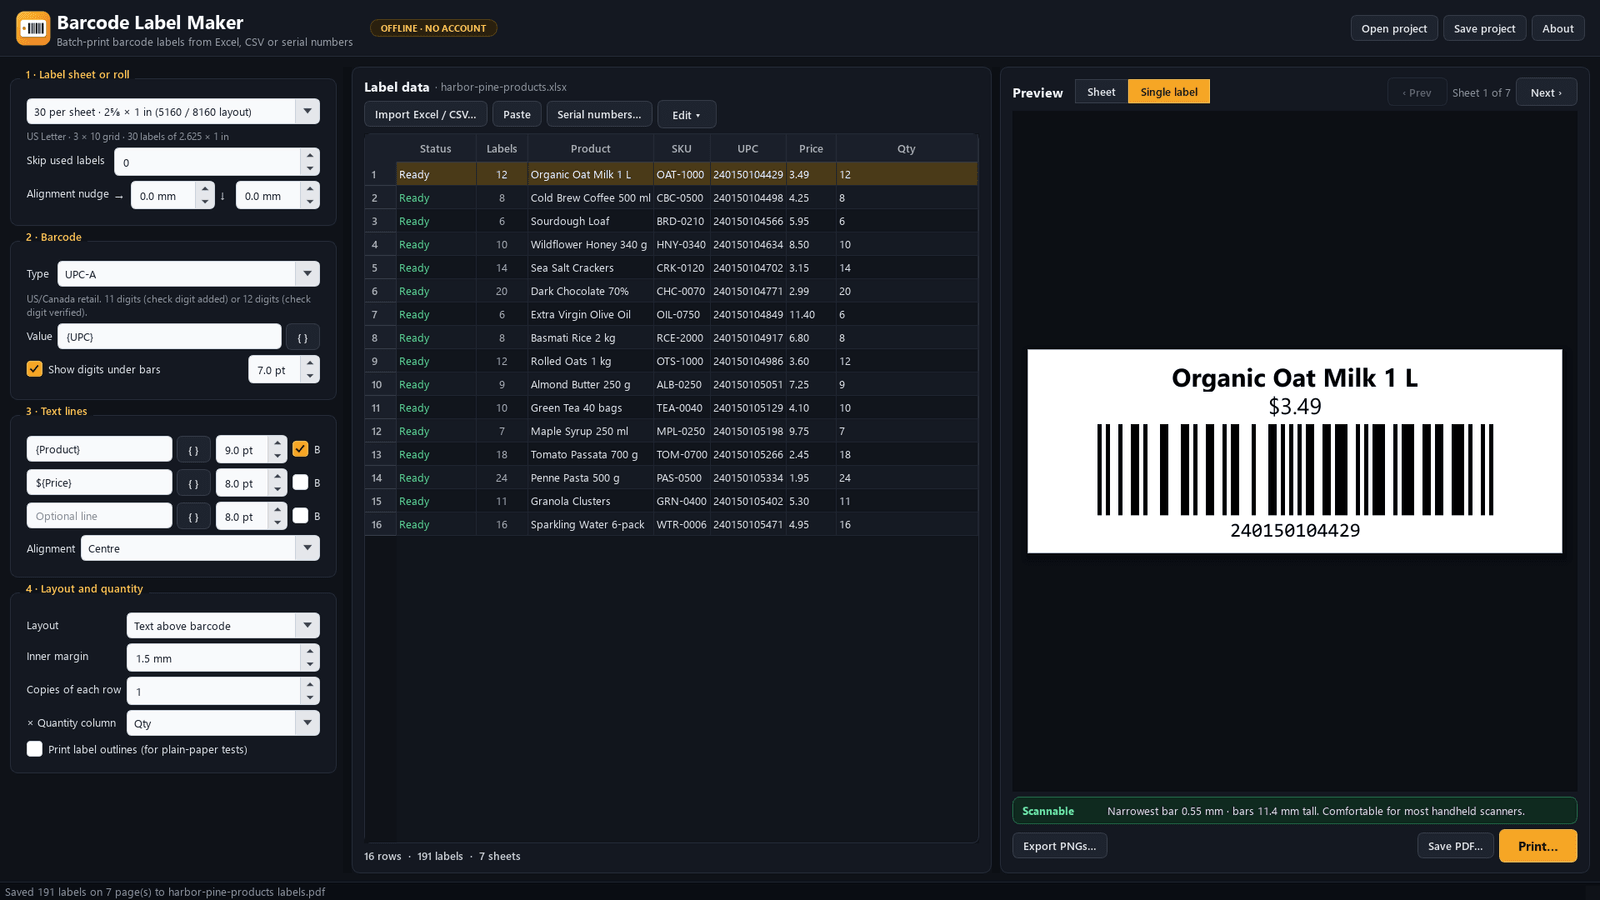Switch preview to the Sheet tab
The height and width of the screenshot is (900, 1600).
click(1101, 92)
